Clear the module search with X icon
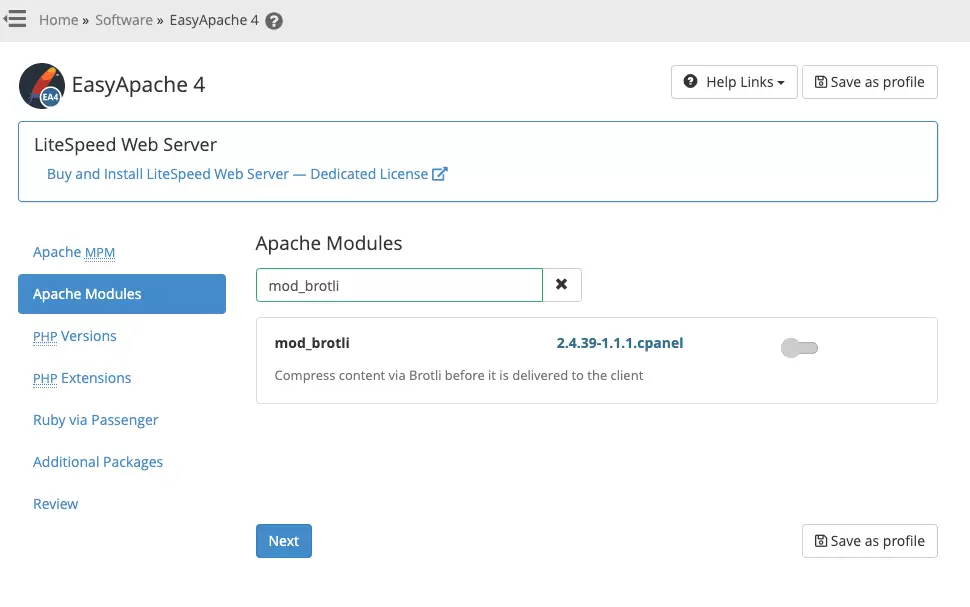The height and width of the screenshot is (607, 970). (x=562, y=285)
